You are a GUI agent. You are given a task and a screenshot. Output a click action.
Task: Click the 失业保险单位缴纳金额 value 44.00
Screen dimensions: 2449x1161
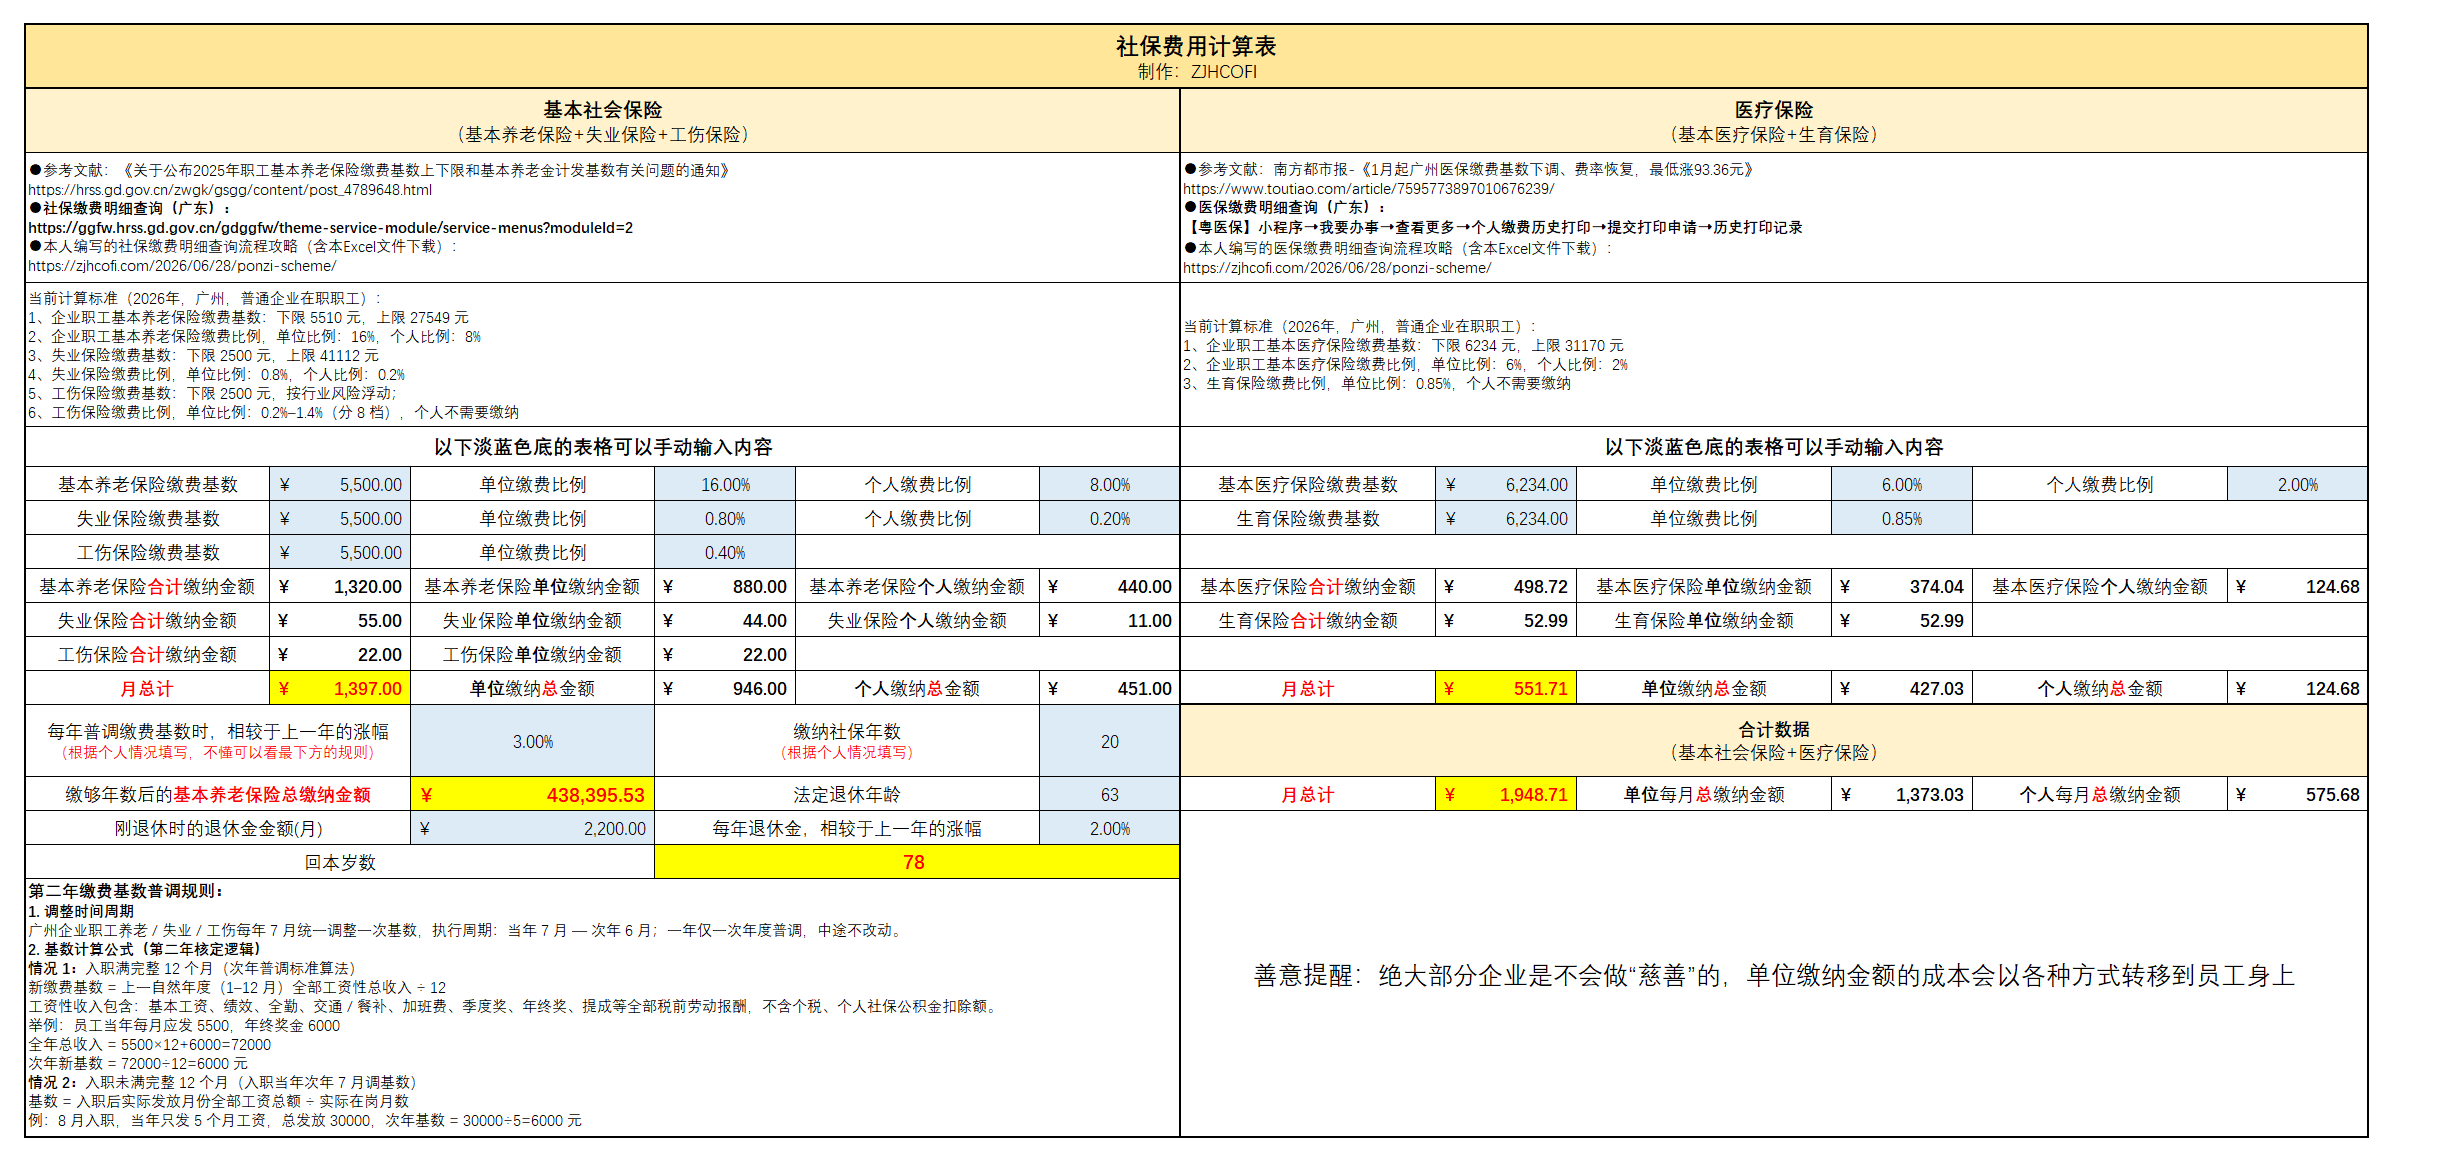[x=725, y=621]
